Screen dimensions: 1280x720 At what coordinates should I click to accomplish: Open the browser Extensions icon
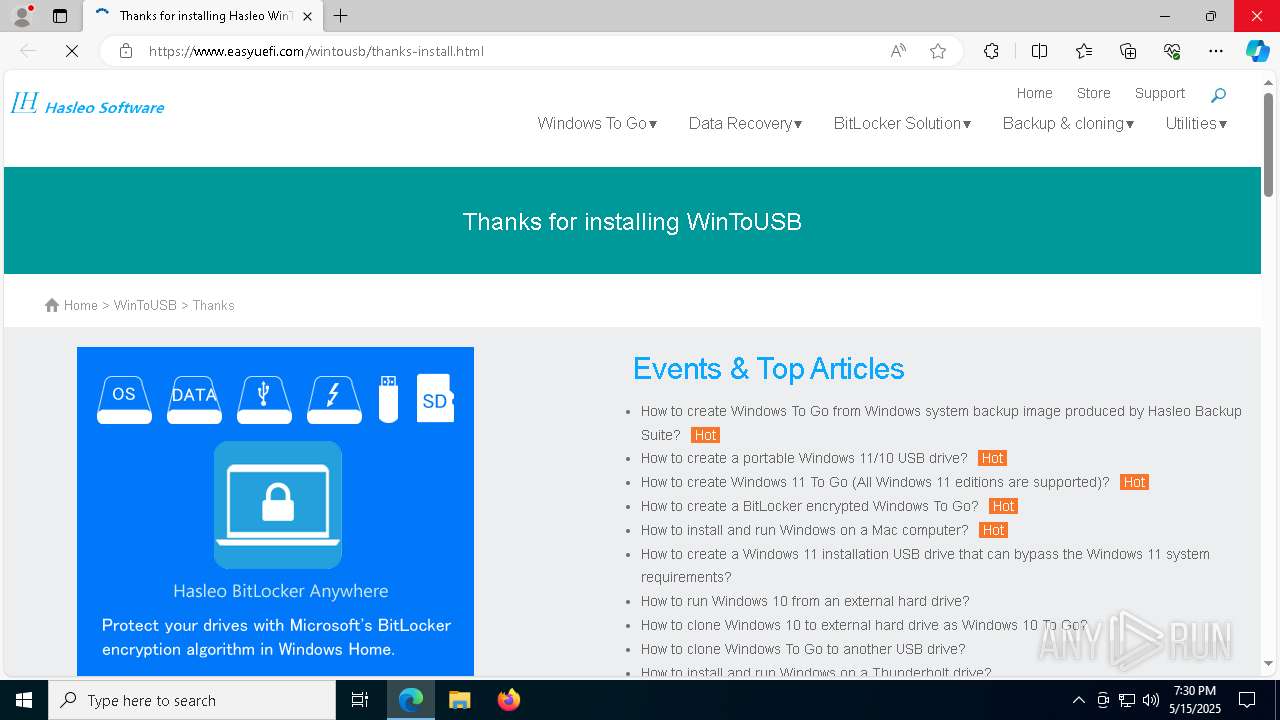(x=991, y=51)
